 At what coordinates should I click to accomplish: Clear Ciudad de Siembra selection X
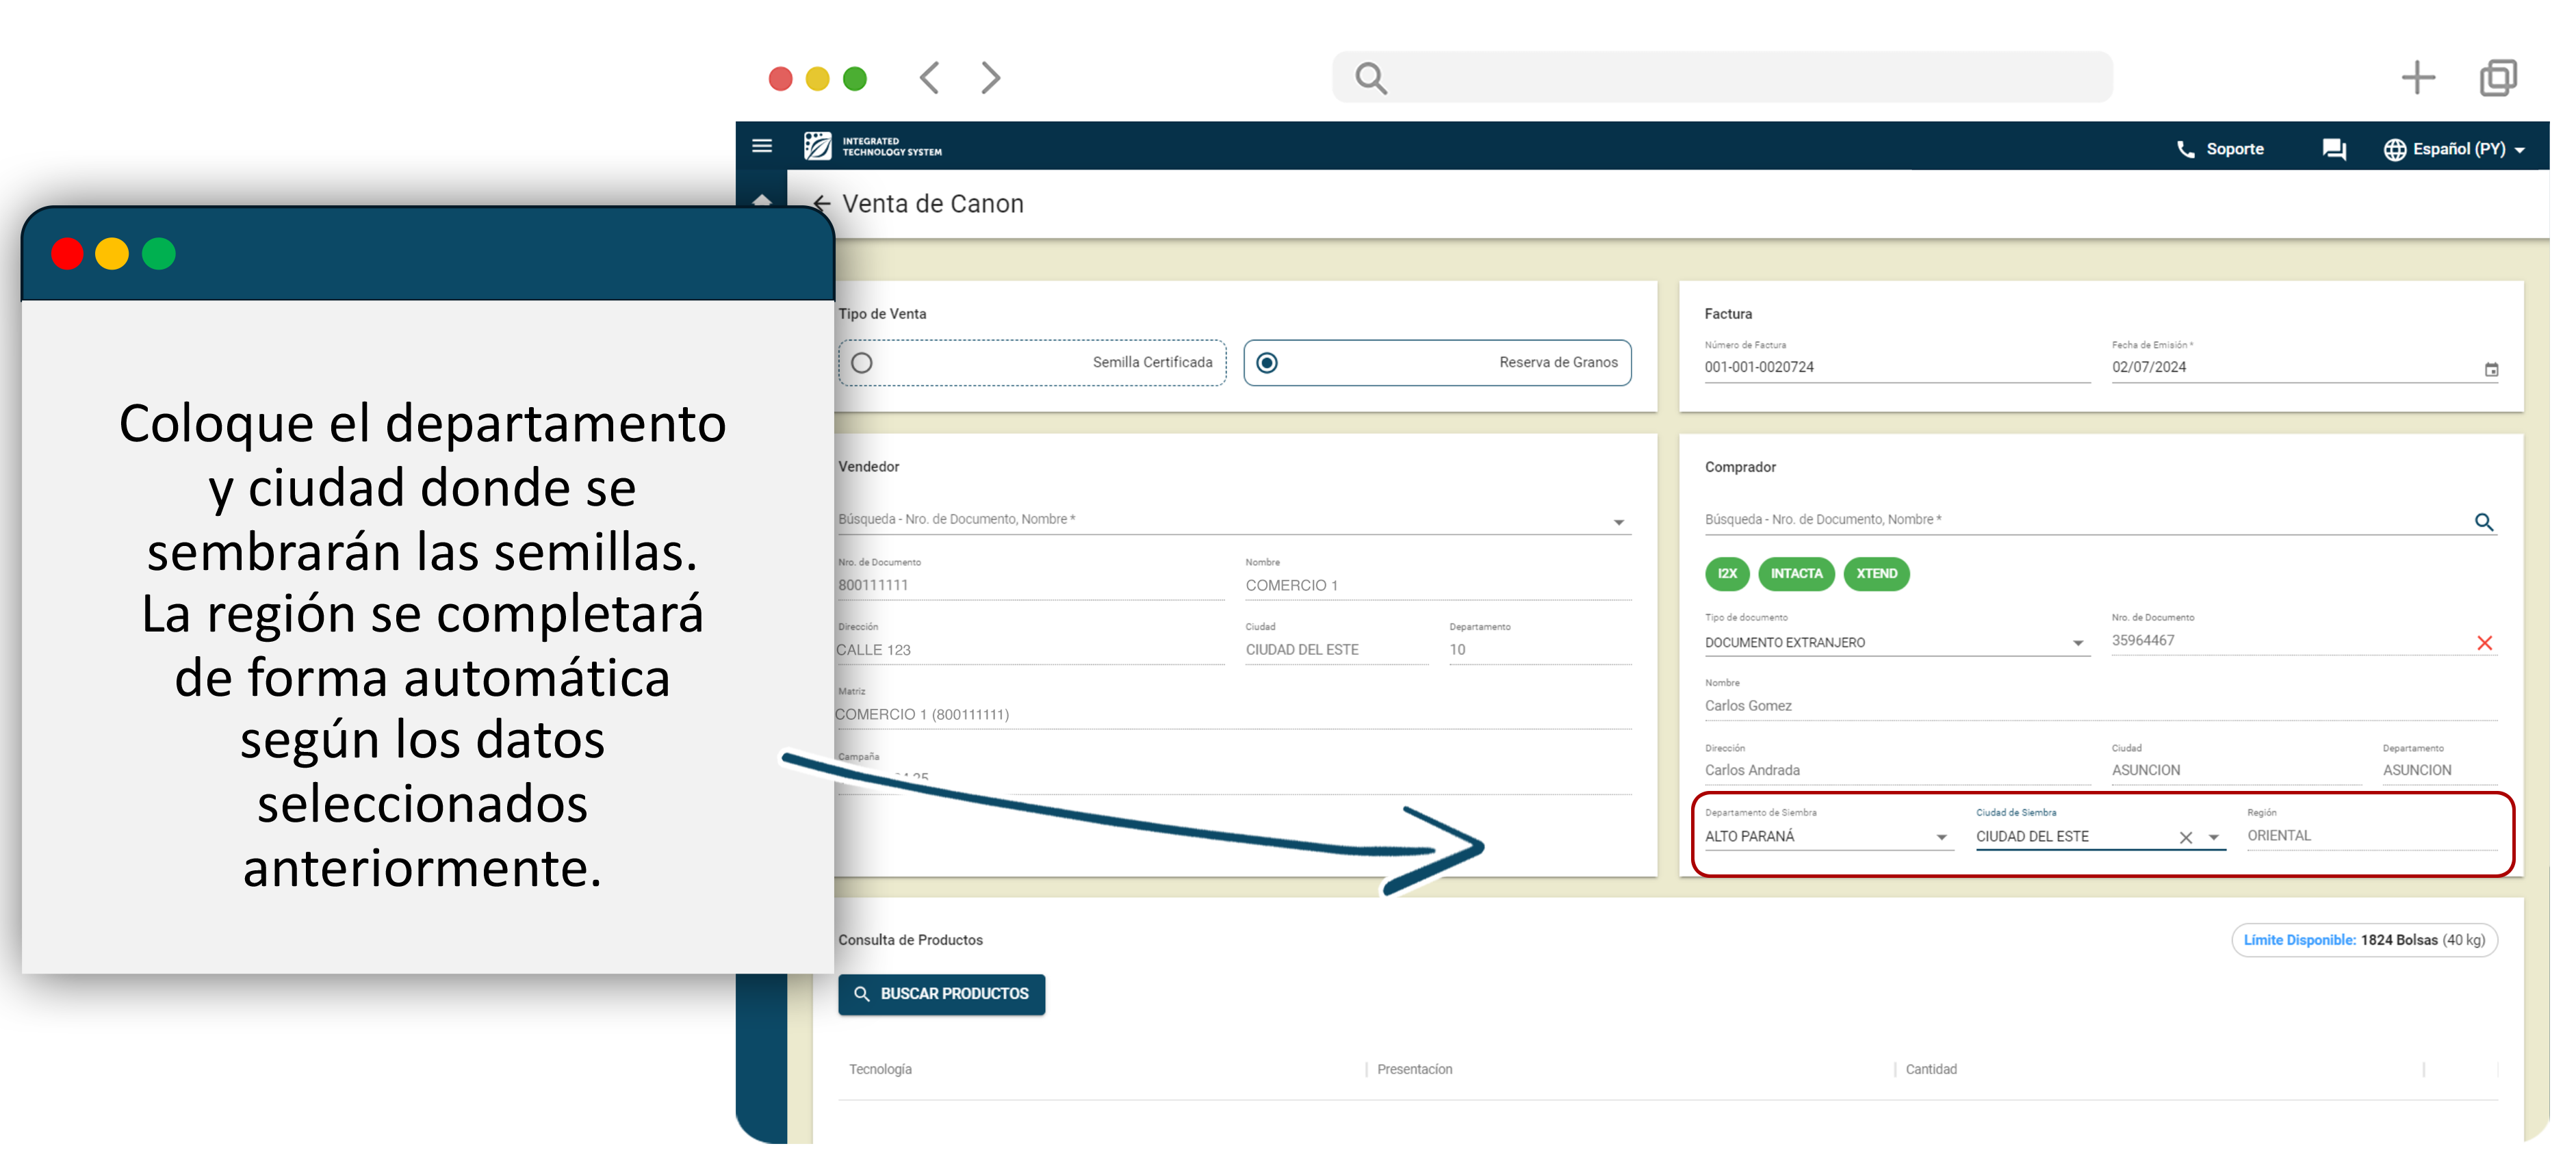click(x=2186, y=838)
